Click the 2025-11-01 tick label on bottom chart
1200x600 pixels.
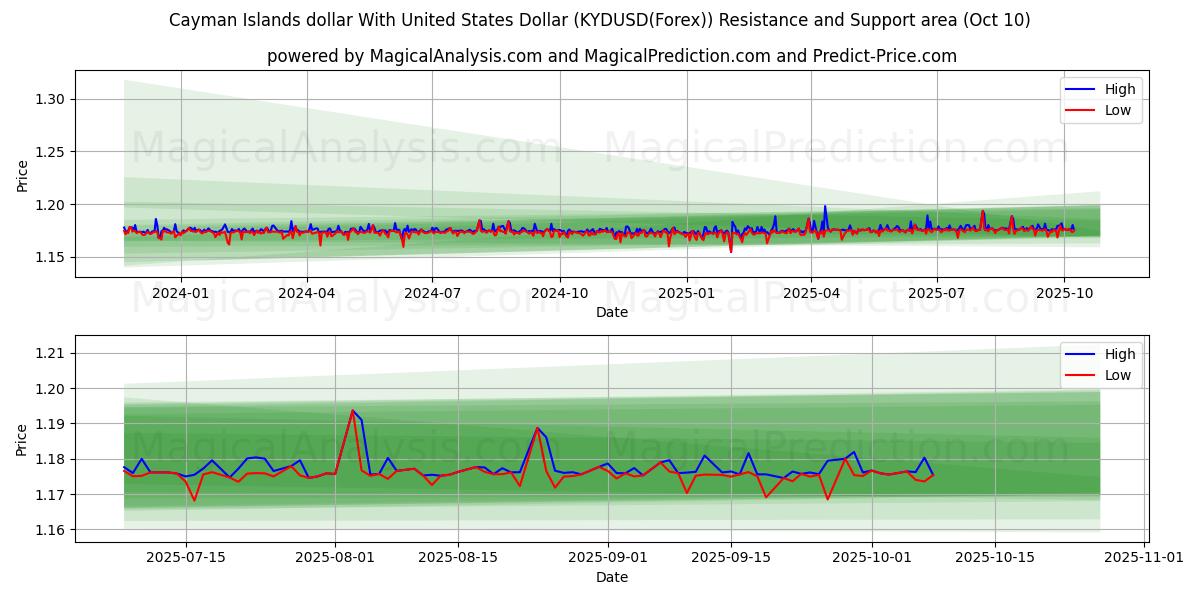pos(1144,558)
